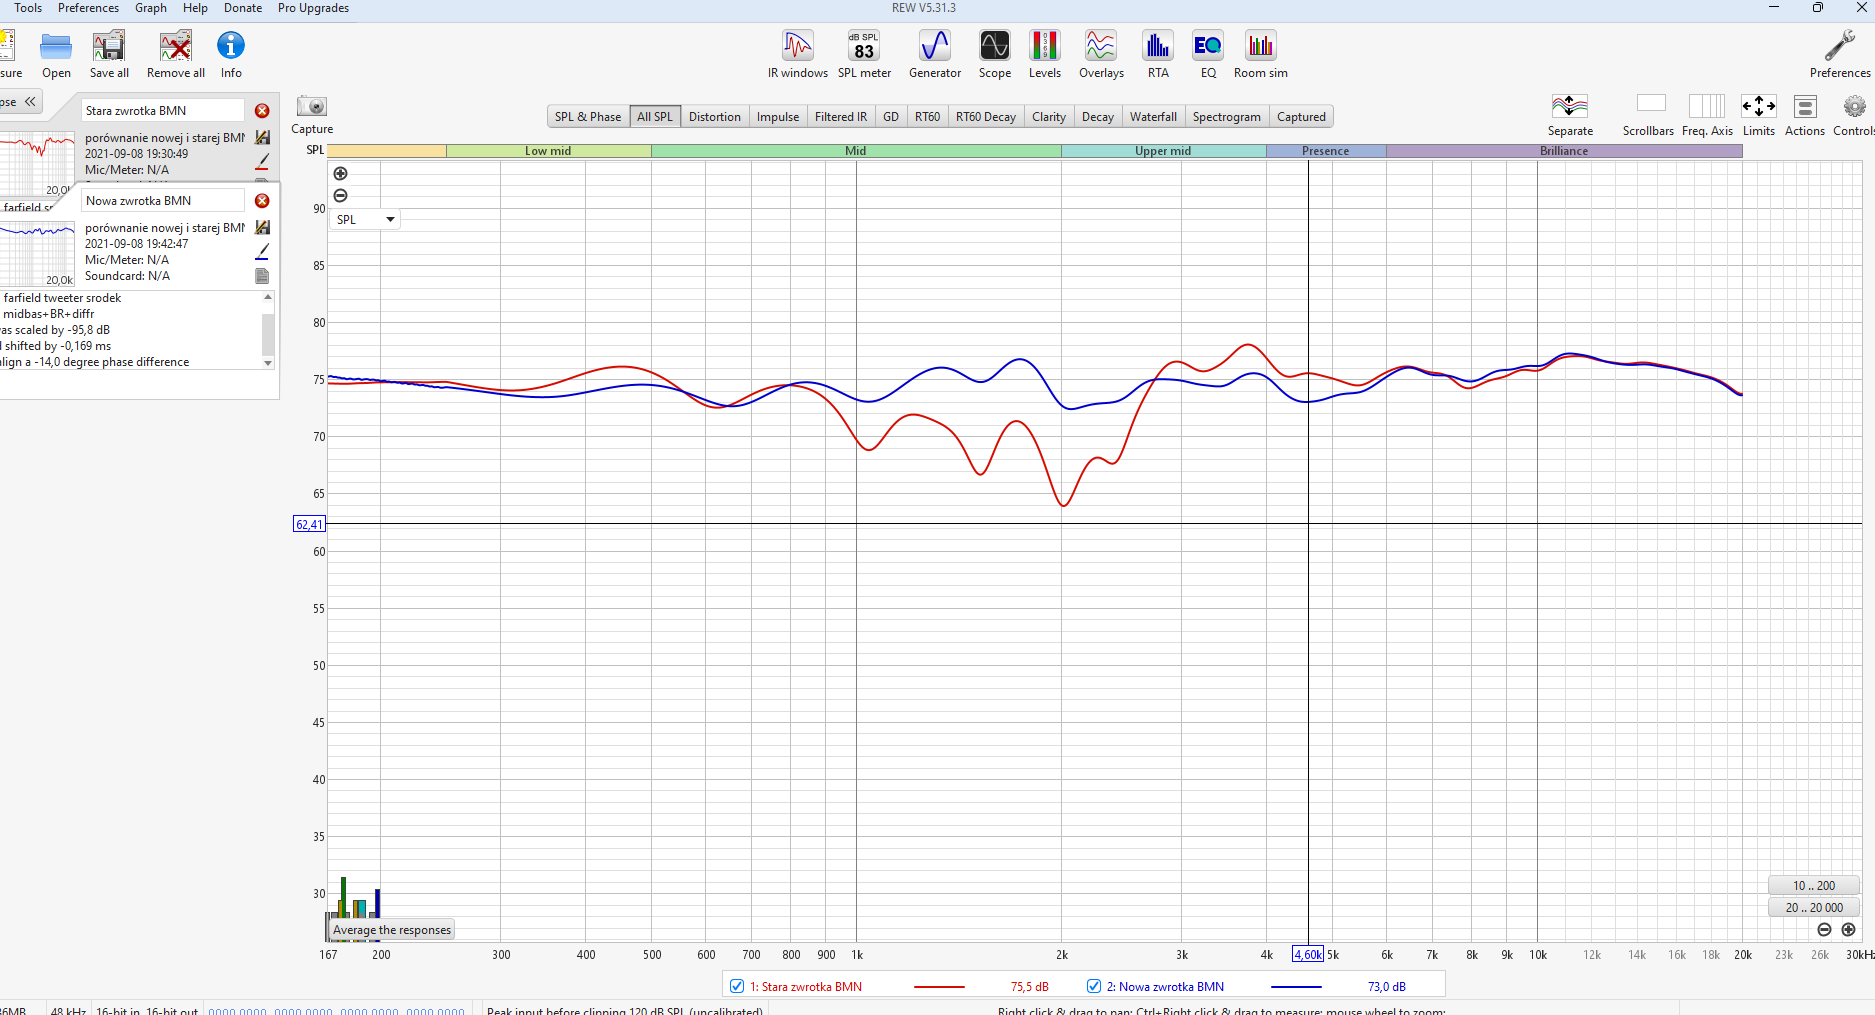The height and width of the screenshot is (1015, 1875).
Task: Switch to the RT60 tab
Action: [x=927, y=117]
